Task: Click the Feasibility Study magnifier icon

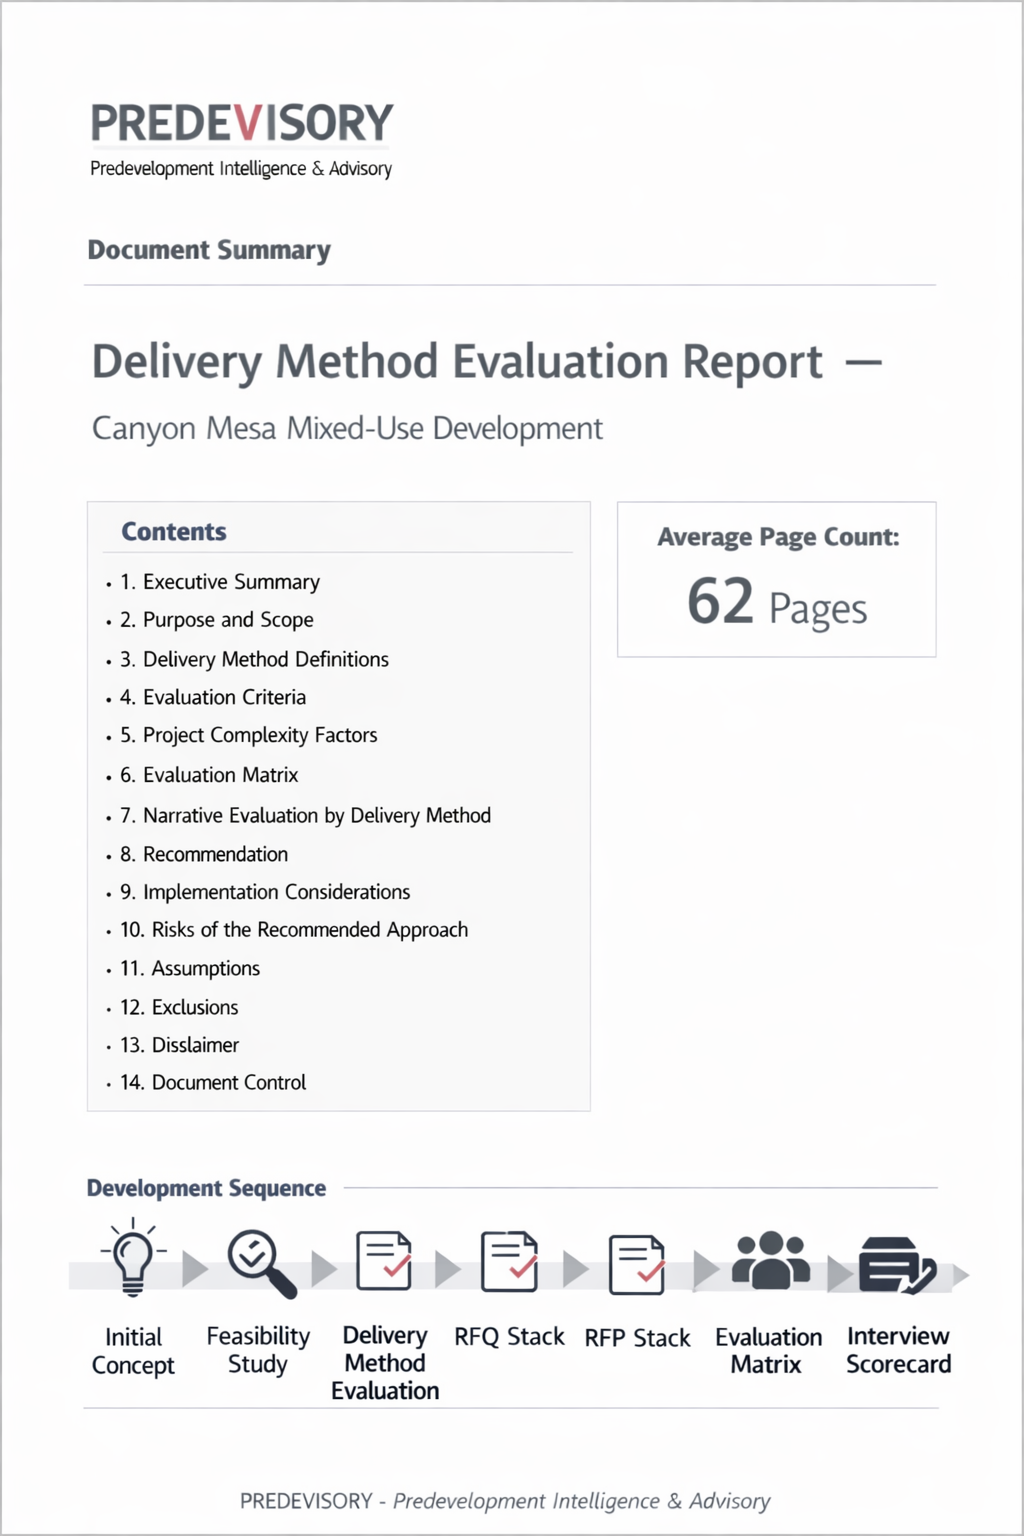Action: tap(262, 1264)
